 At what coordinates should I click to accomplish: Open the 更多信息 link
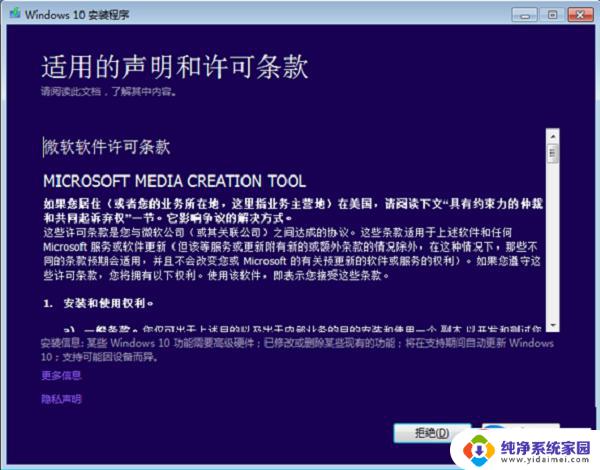(x=61, y=375)
